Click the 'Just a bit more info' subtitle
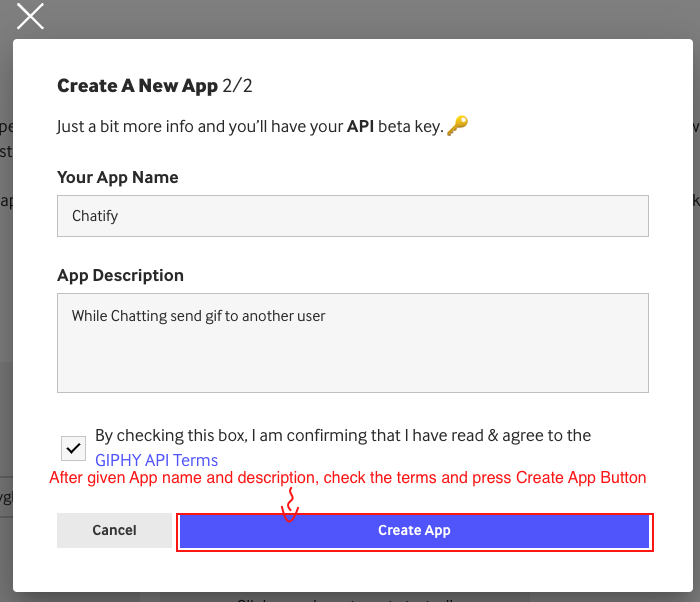This screenshot has height=602, width=700. pyautogui.click(x=200, y=127)
